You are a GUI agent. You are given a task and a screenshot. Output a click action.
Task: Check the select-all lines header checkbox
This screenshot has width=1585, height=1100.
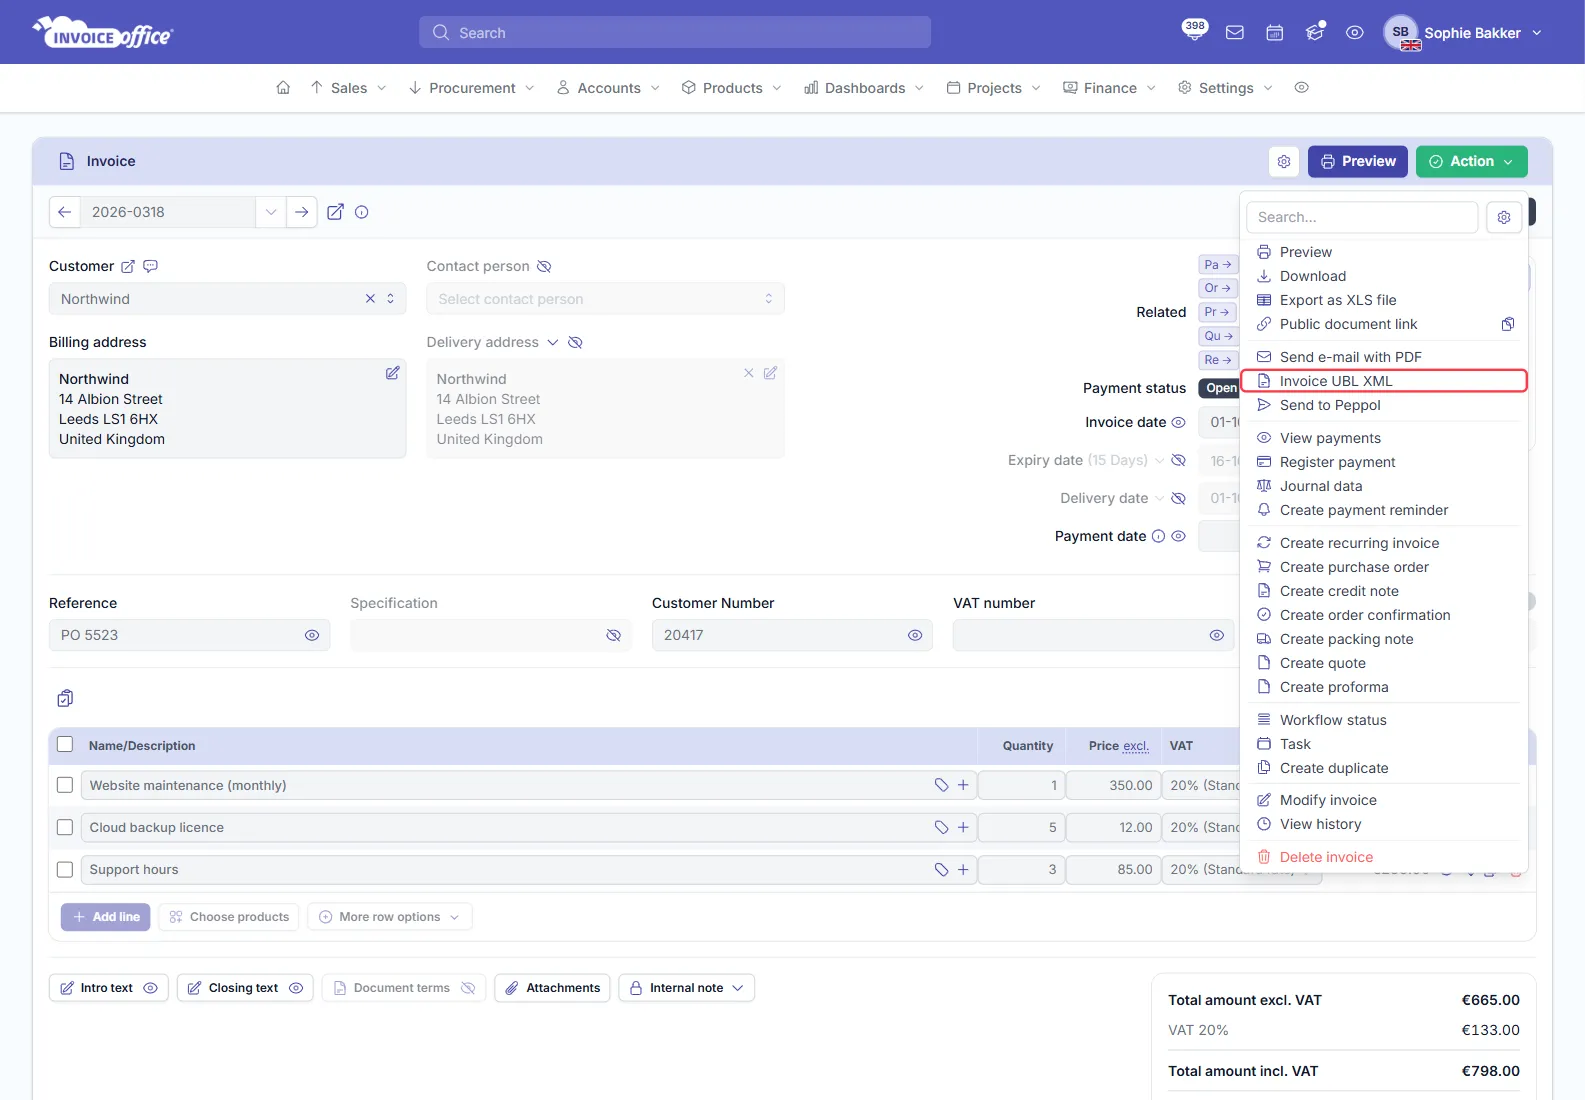coord(65,745)
